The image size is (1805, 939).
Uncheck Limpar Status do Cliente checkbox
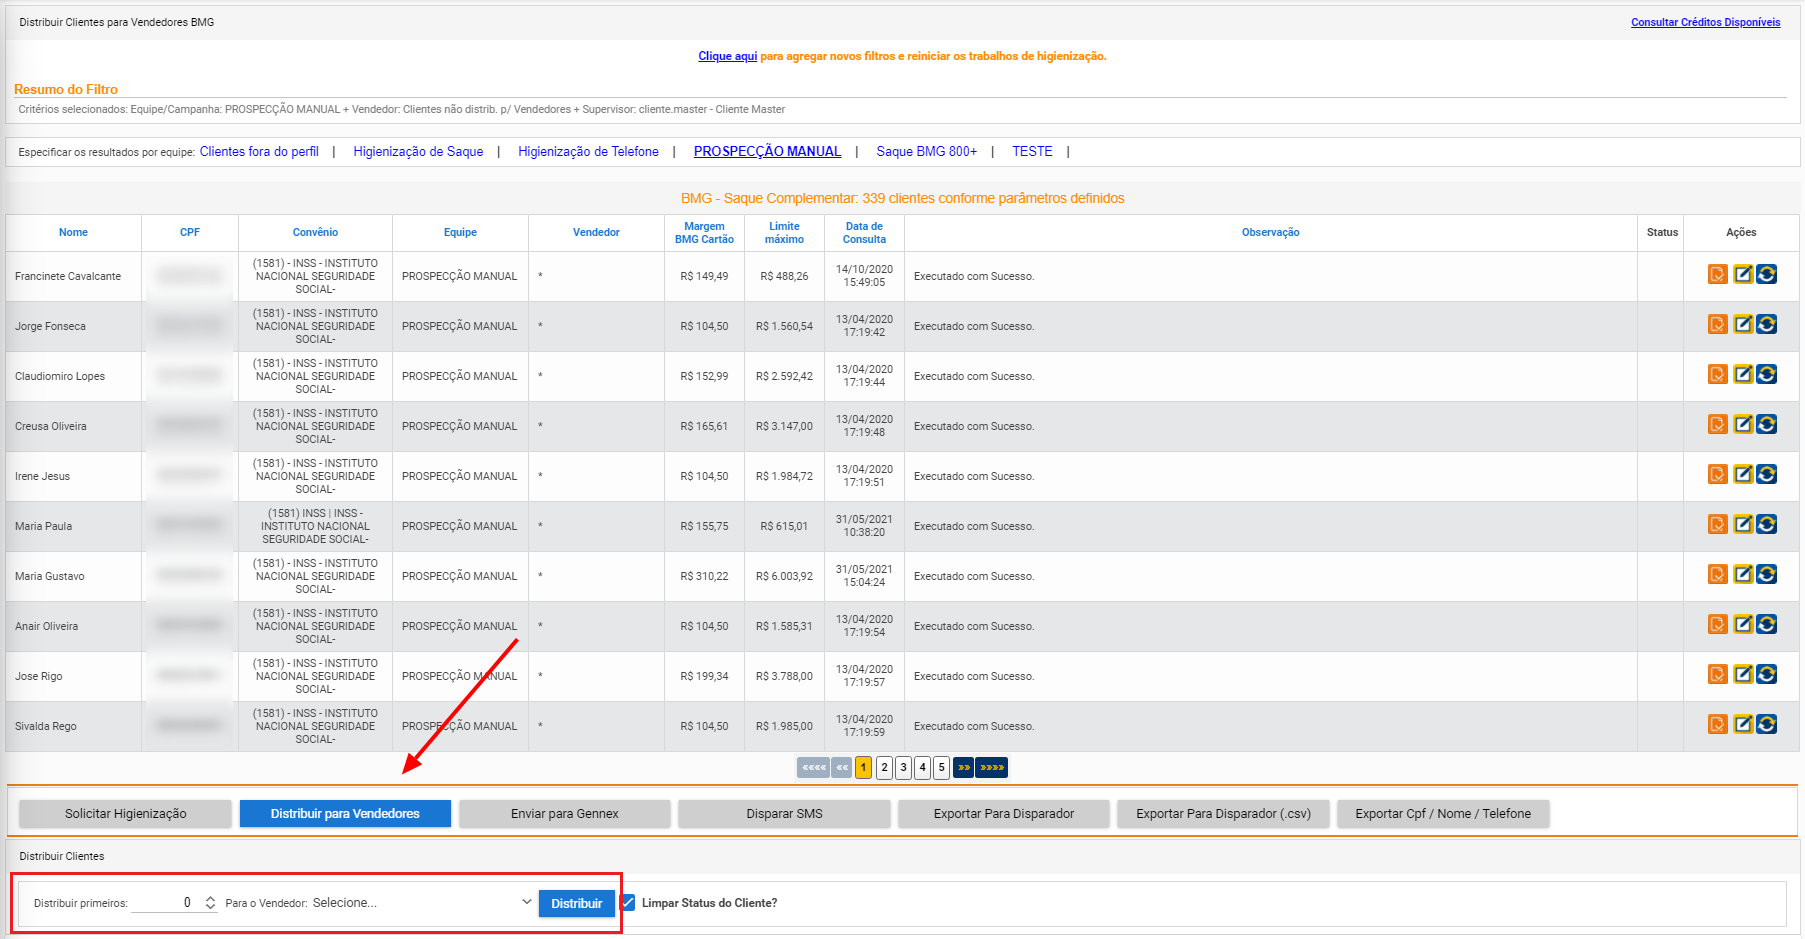tap(628, 903)
